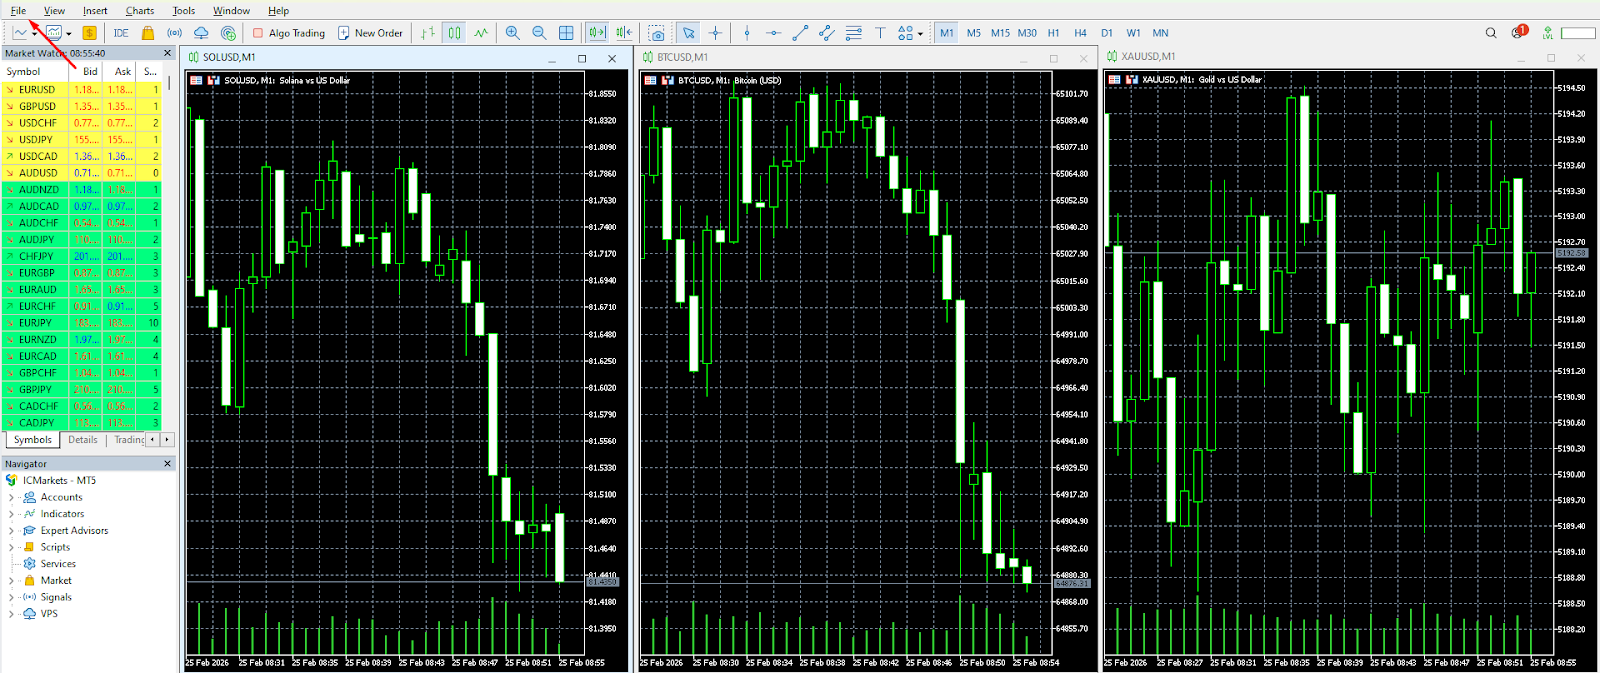Screen dimensions: 1600x673
Task: Expand the Expert Advisors tree node
Action: point(11,531)
